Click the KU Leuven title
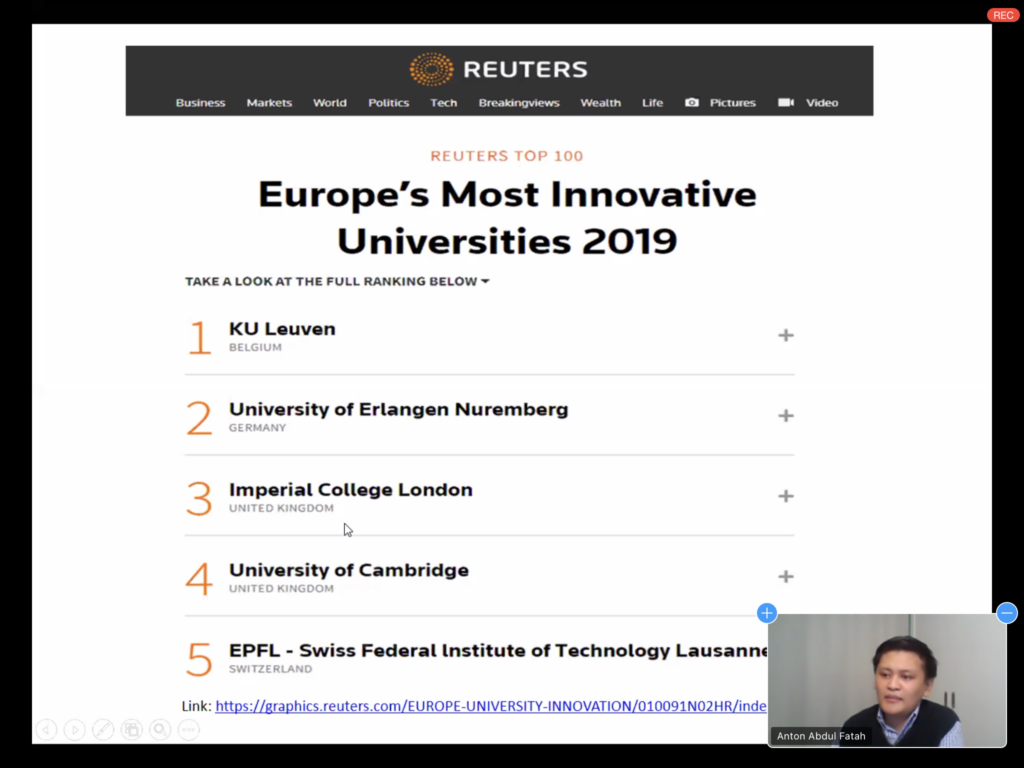Viewport: 1024px width, 768px height. (x=282, y=328)
